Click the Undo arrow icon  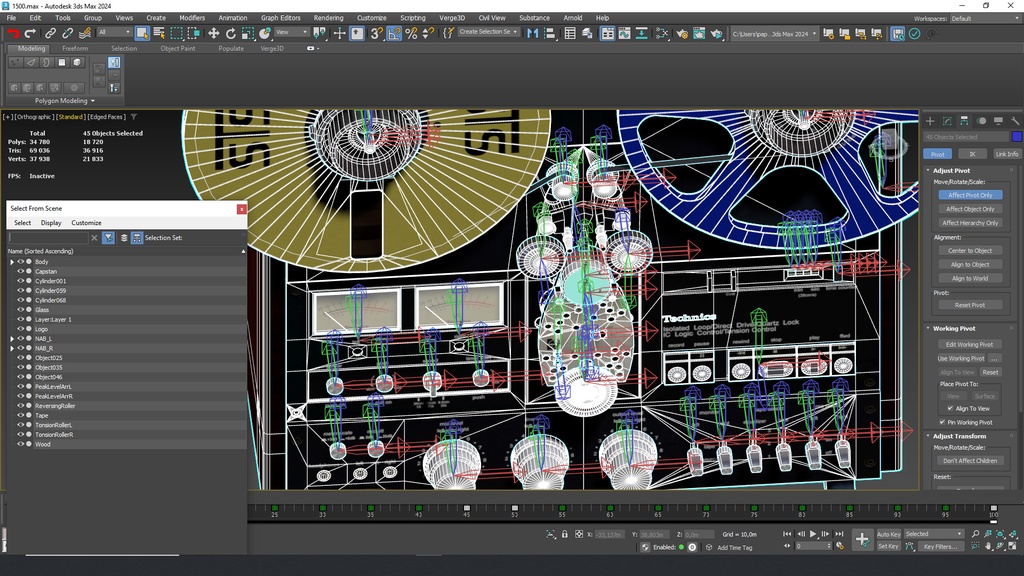click(14, 33)
